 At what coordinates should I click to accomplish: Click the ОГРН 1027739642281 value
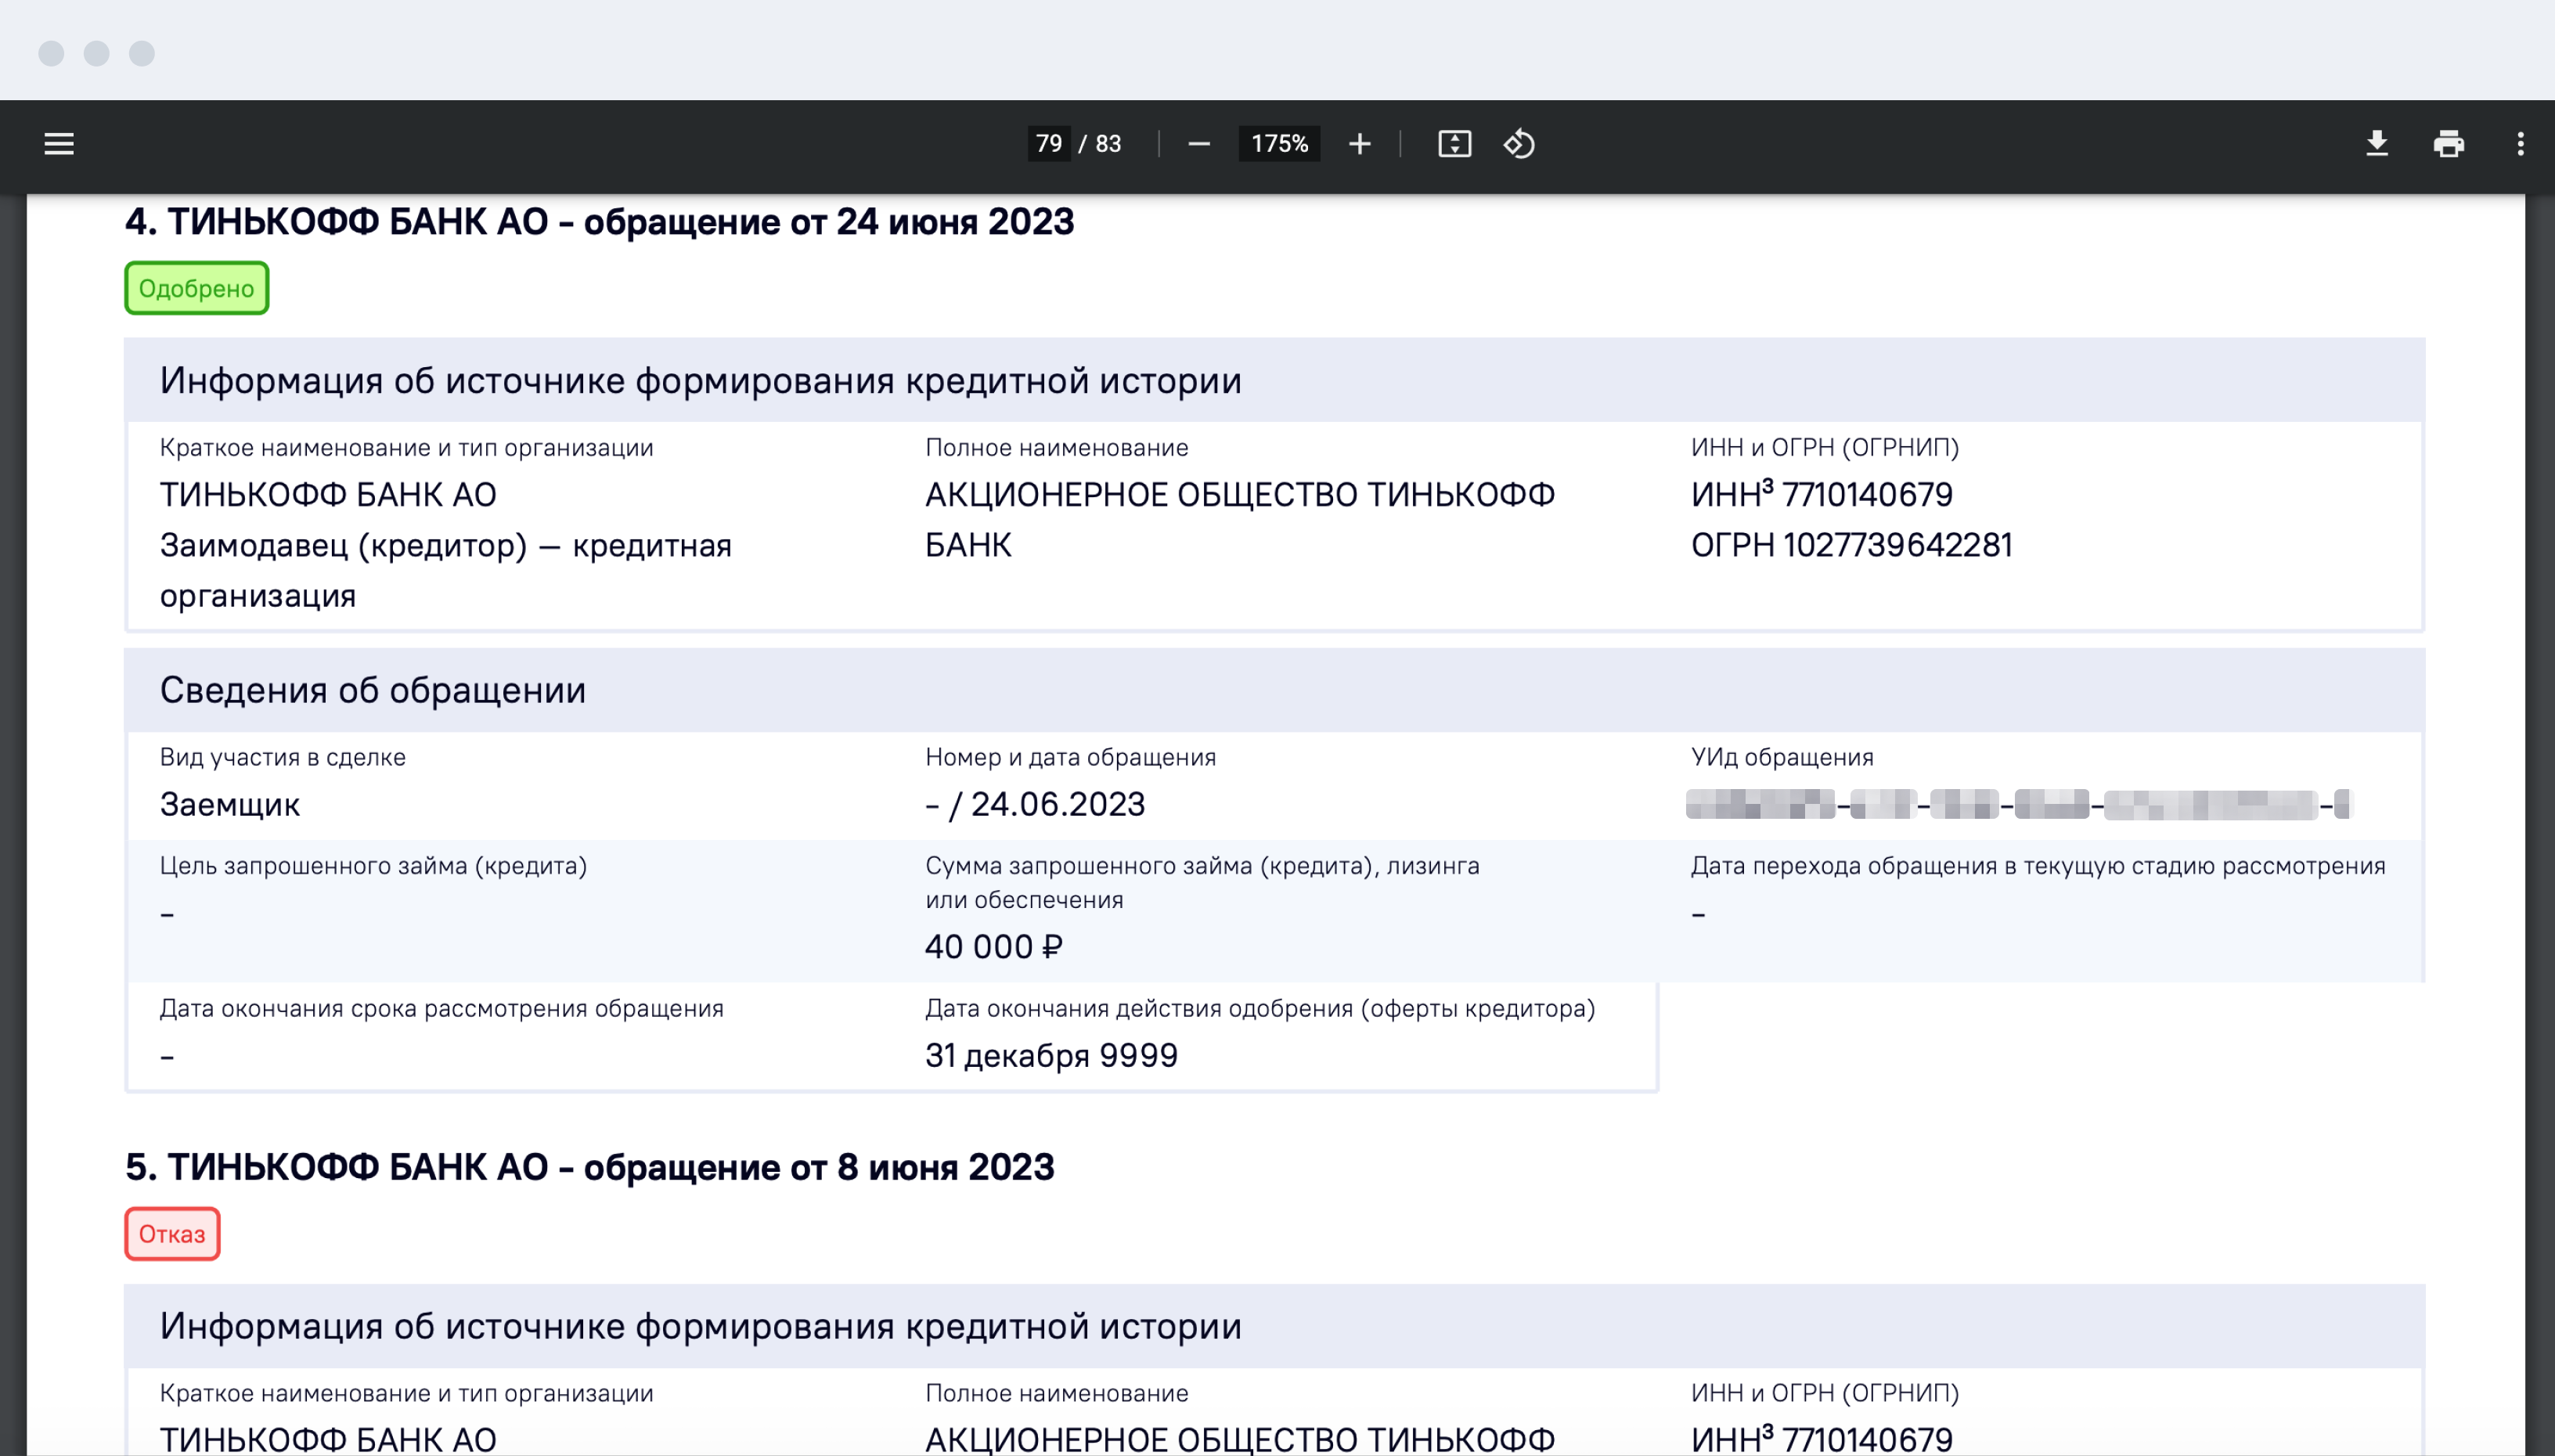click(x=1851, y=545)
